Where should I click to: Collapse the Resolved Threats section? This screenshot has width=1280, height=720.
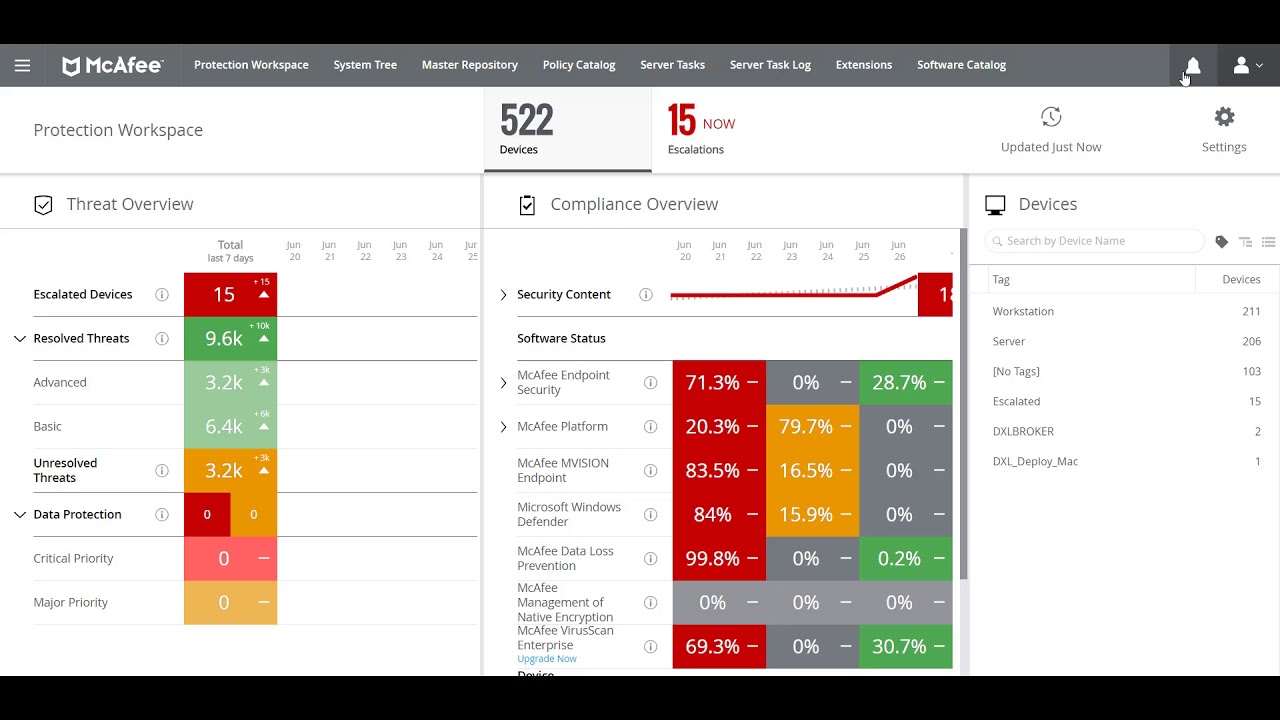point(19,339)
